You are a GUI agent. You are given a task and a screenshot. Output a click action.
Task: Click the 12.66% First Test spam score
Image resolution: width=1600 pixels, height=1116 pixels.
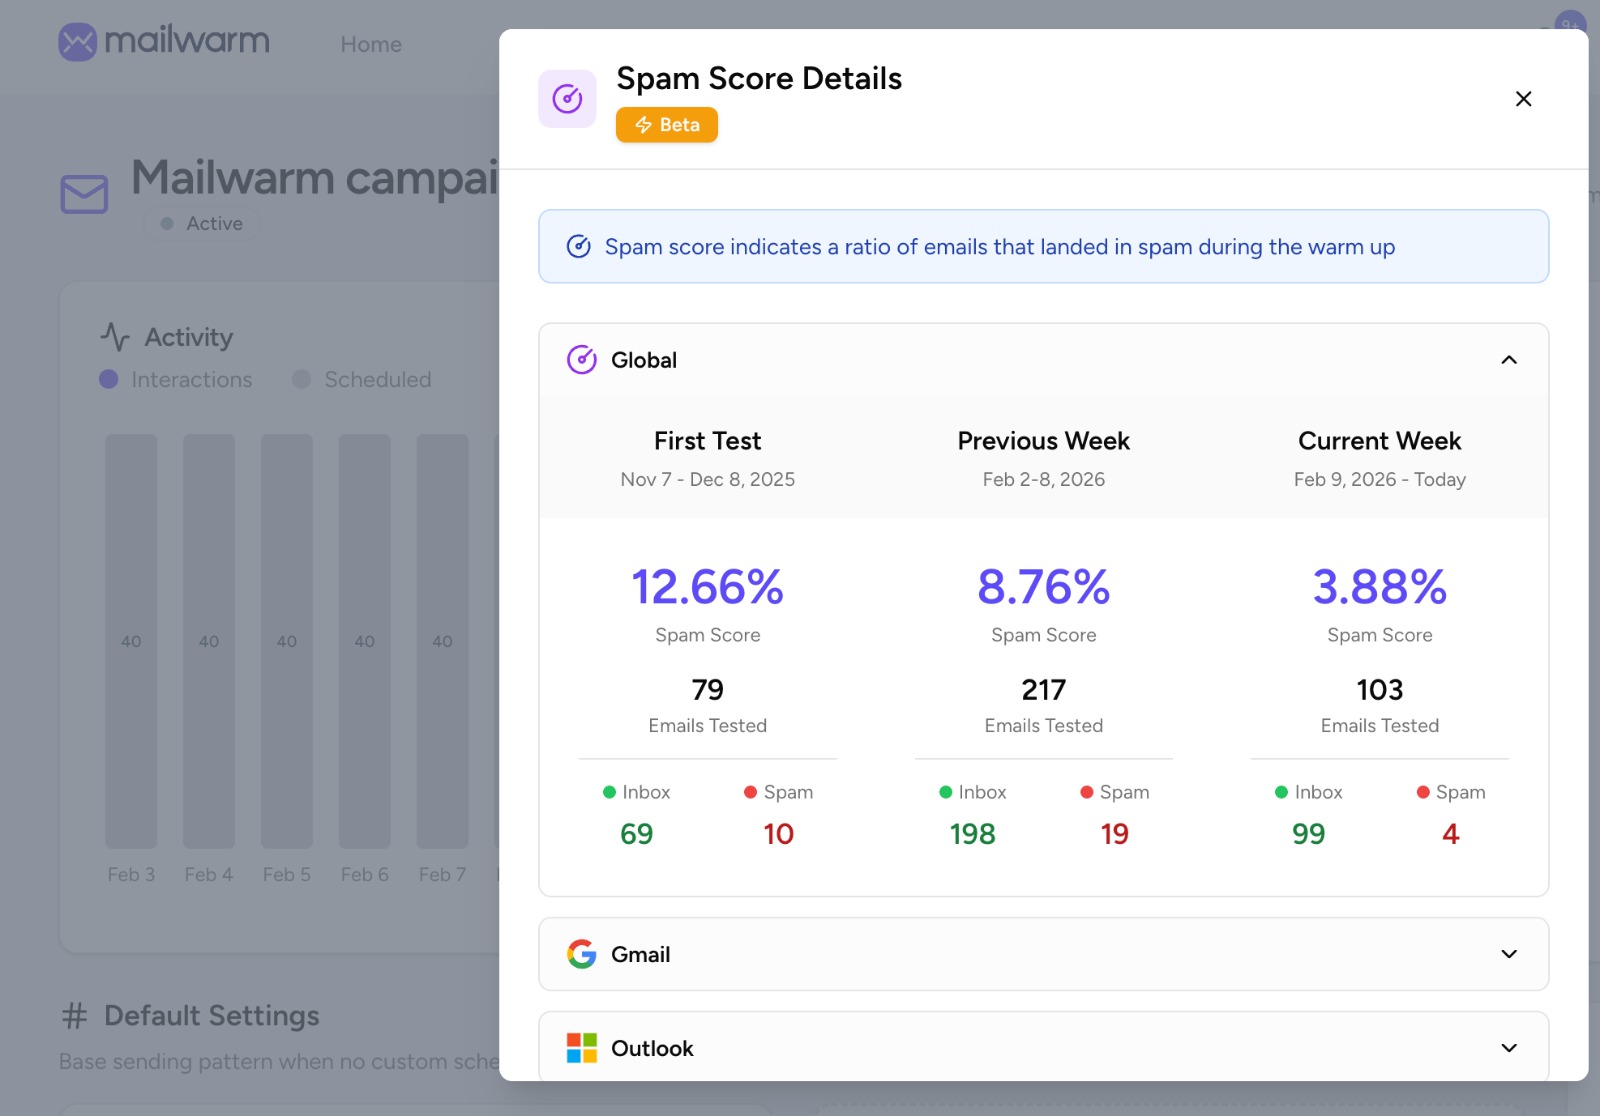(x=707, y=587)
